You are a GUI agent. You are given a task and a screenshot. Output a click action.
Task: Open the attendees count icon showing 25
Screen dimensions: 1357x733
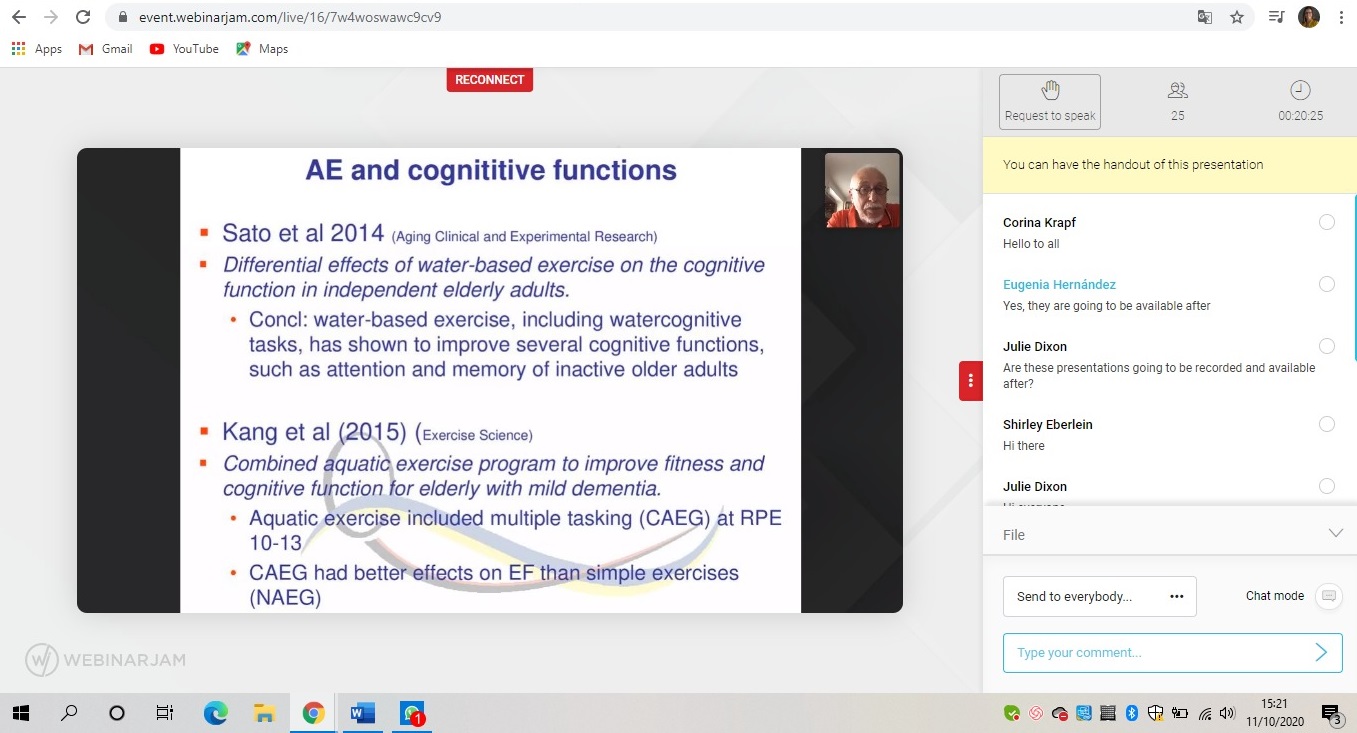(1177, 90)
